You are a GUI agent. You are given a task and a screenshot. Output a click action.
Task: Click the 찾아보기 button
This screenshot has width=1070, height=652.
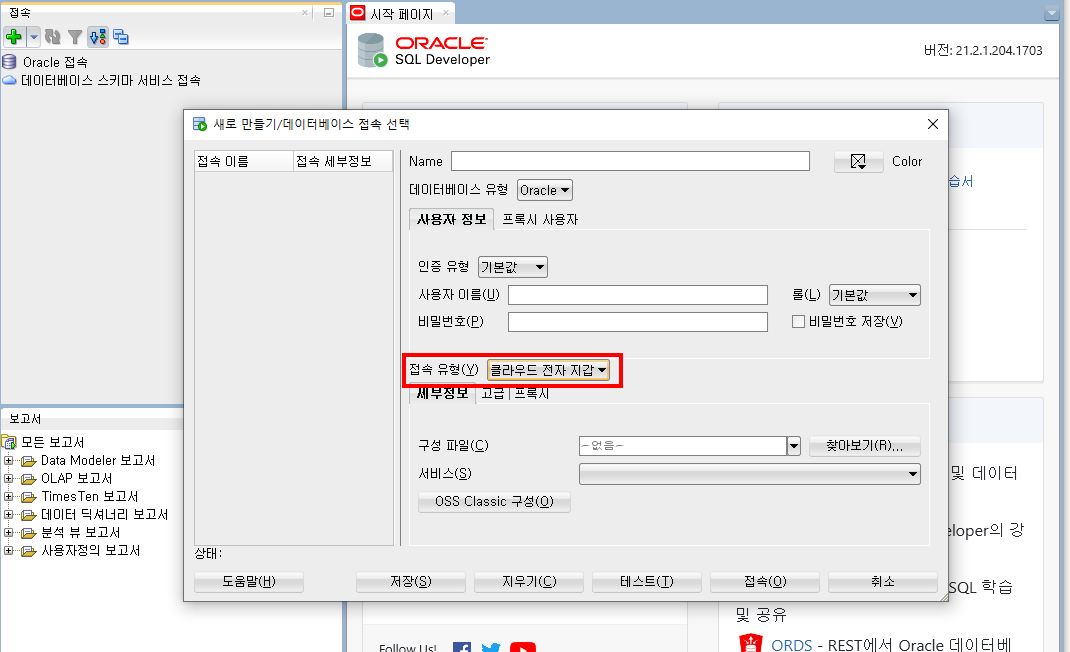[865, 446]
